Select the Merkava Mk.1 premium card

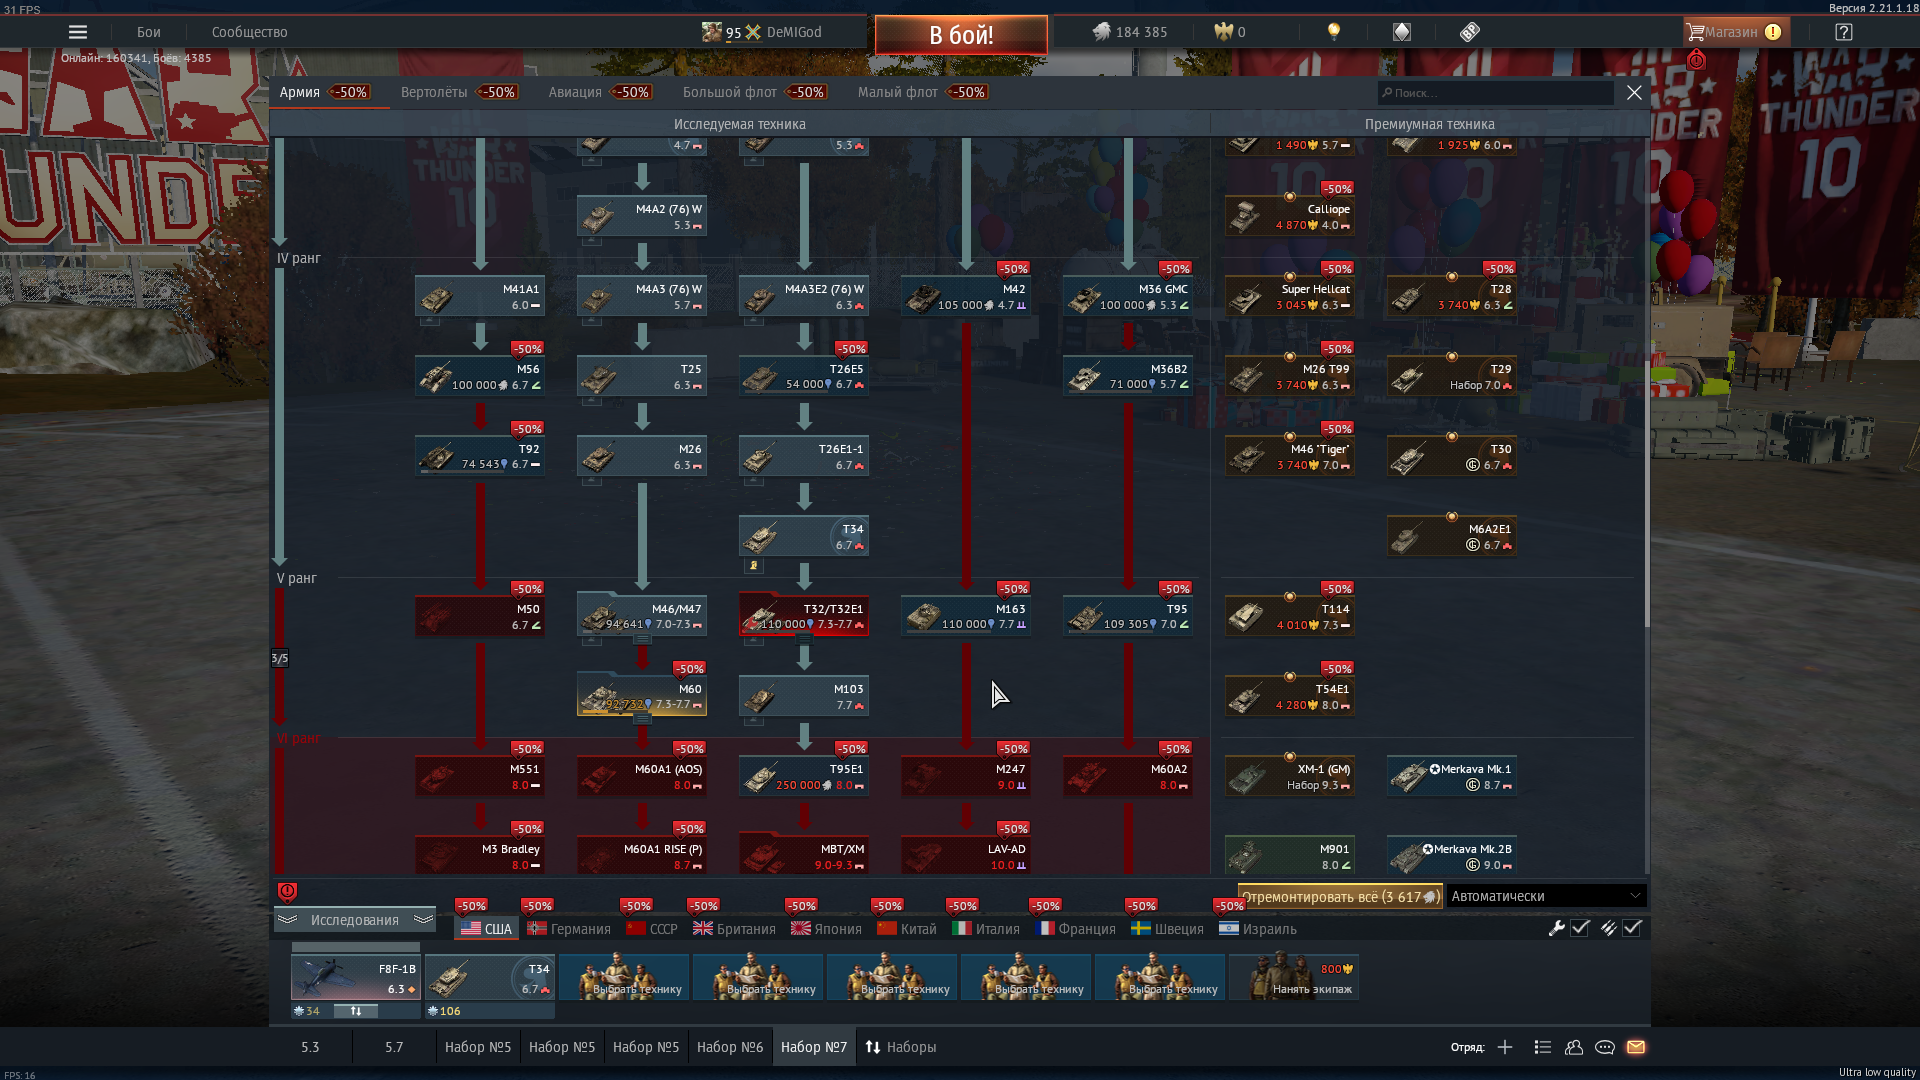(1452, 777)
